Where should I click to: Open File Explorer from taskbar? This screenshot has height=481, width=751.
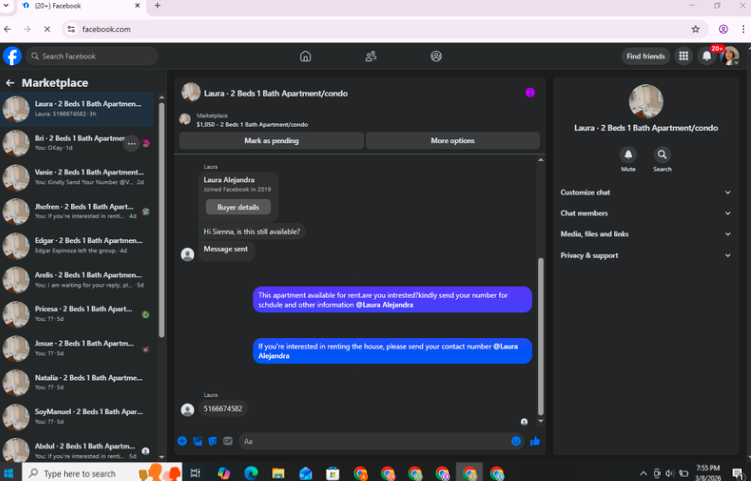click(278, 473)
